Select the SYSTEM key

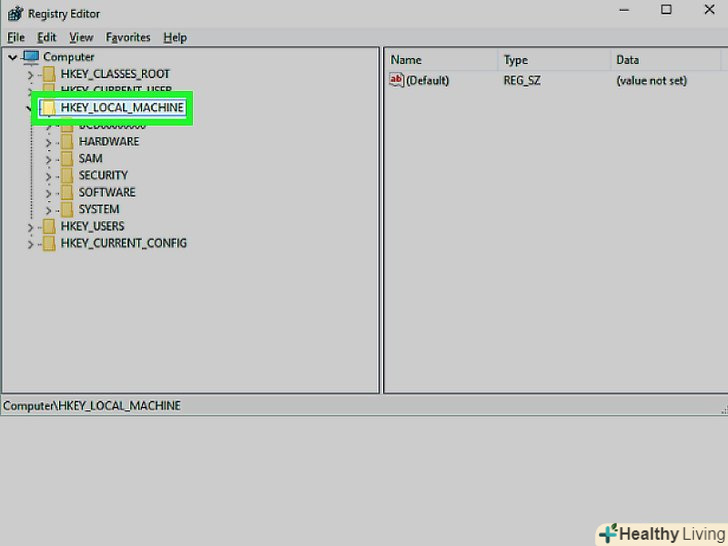coord(99,209)
